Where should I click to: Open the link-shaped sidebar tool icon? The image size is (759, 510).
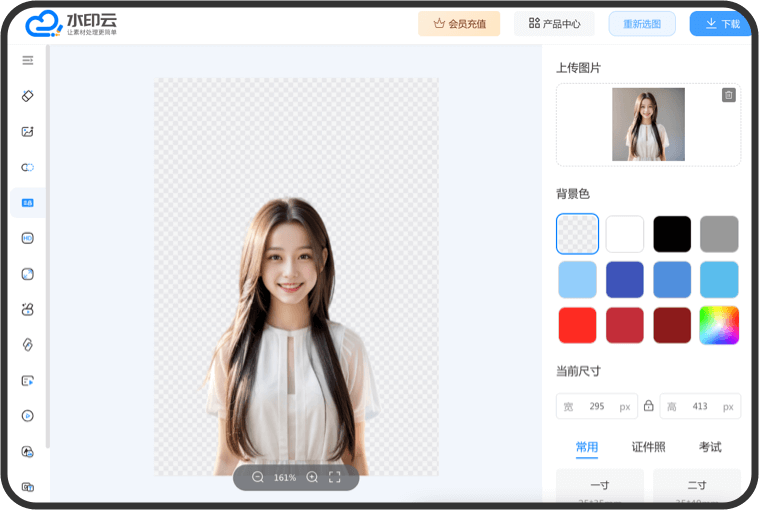(x=28, y=345)
